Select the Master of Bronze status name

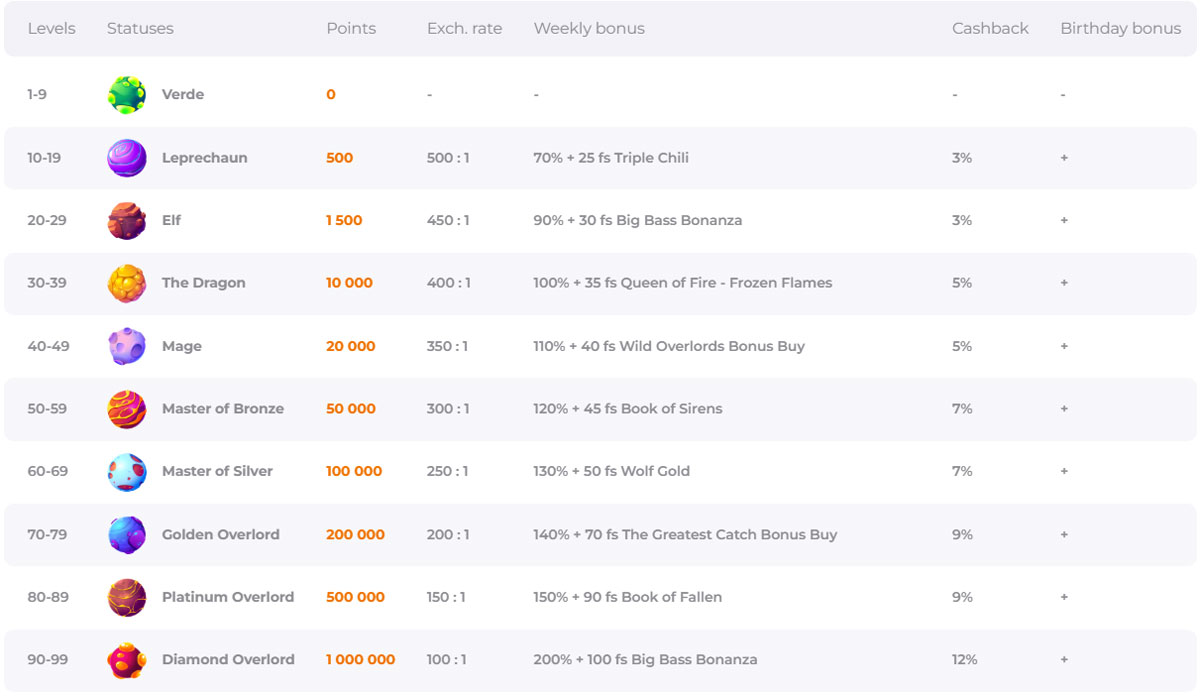(223, 409)
